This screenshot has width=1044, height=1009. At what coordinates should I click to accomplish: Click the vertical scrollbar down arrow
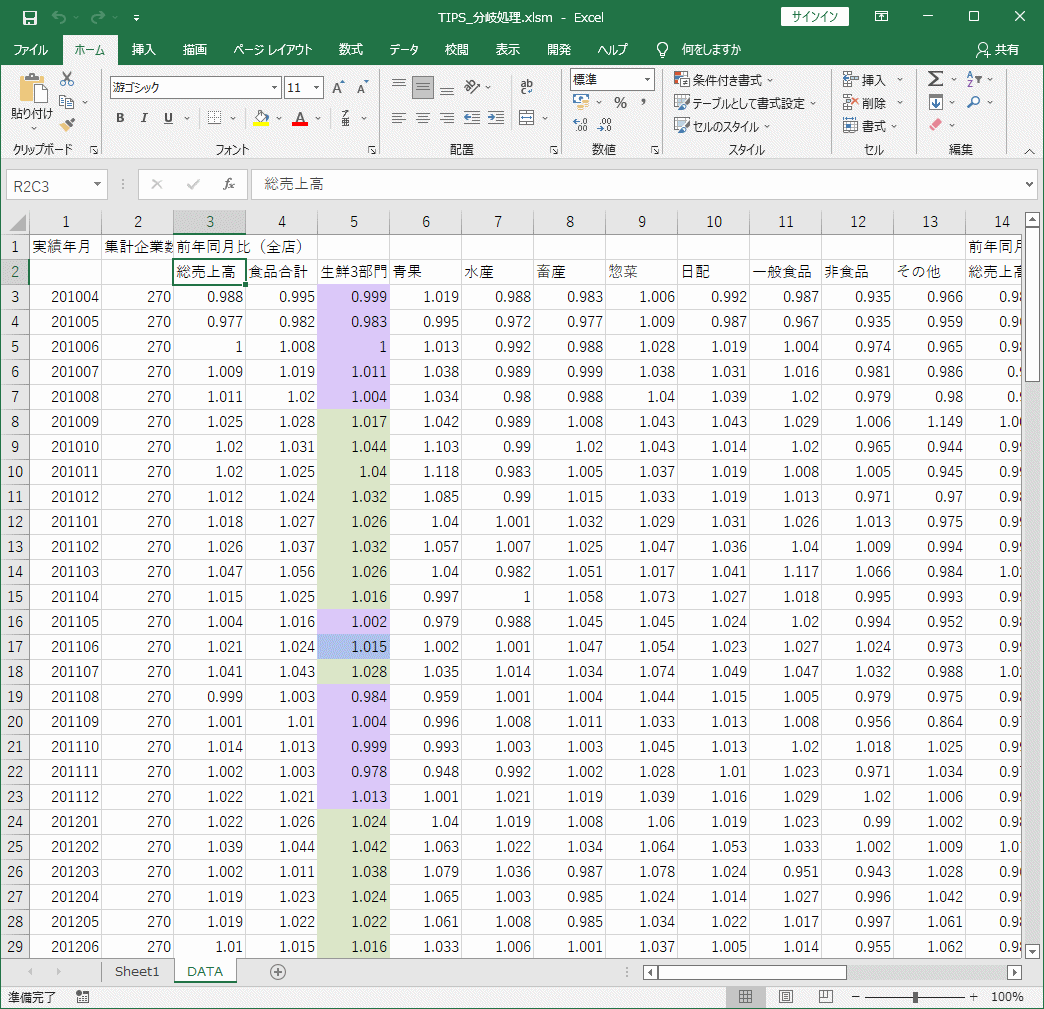click(1032, 951)
